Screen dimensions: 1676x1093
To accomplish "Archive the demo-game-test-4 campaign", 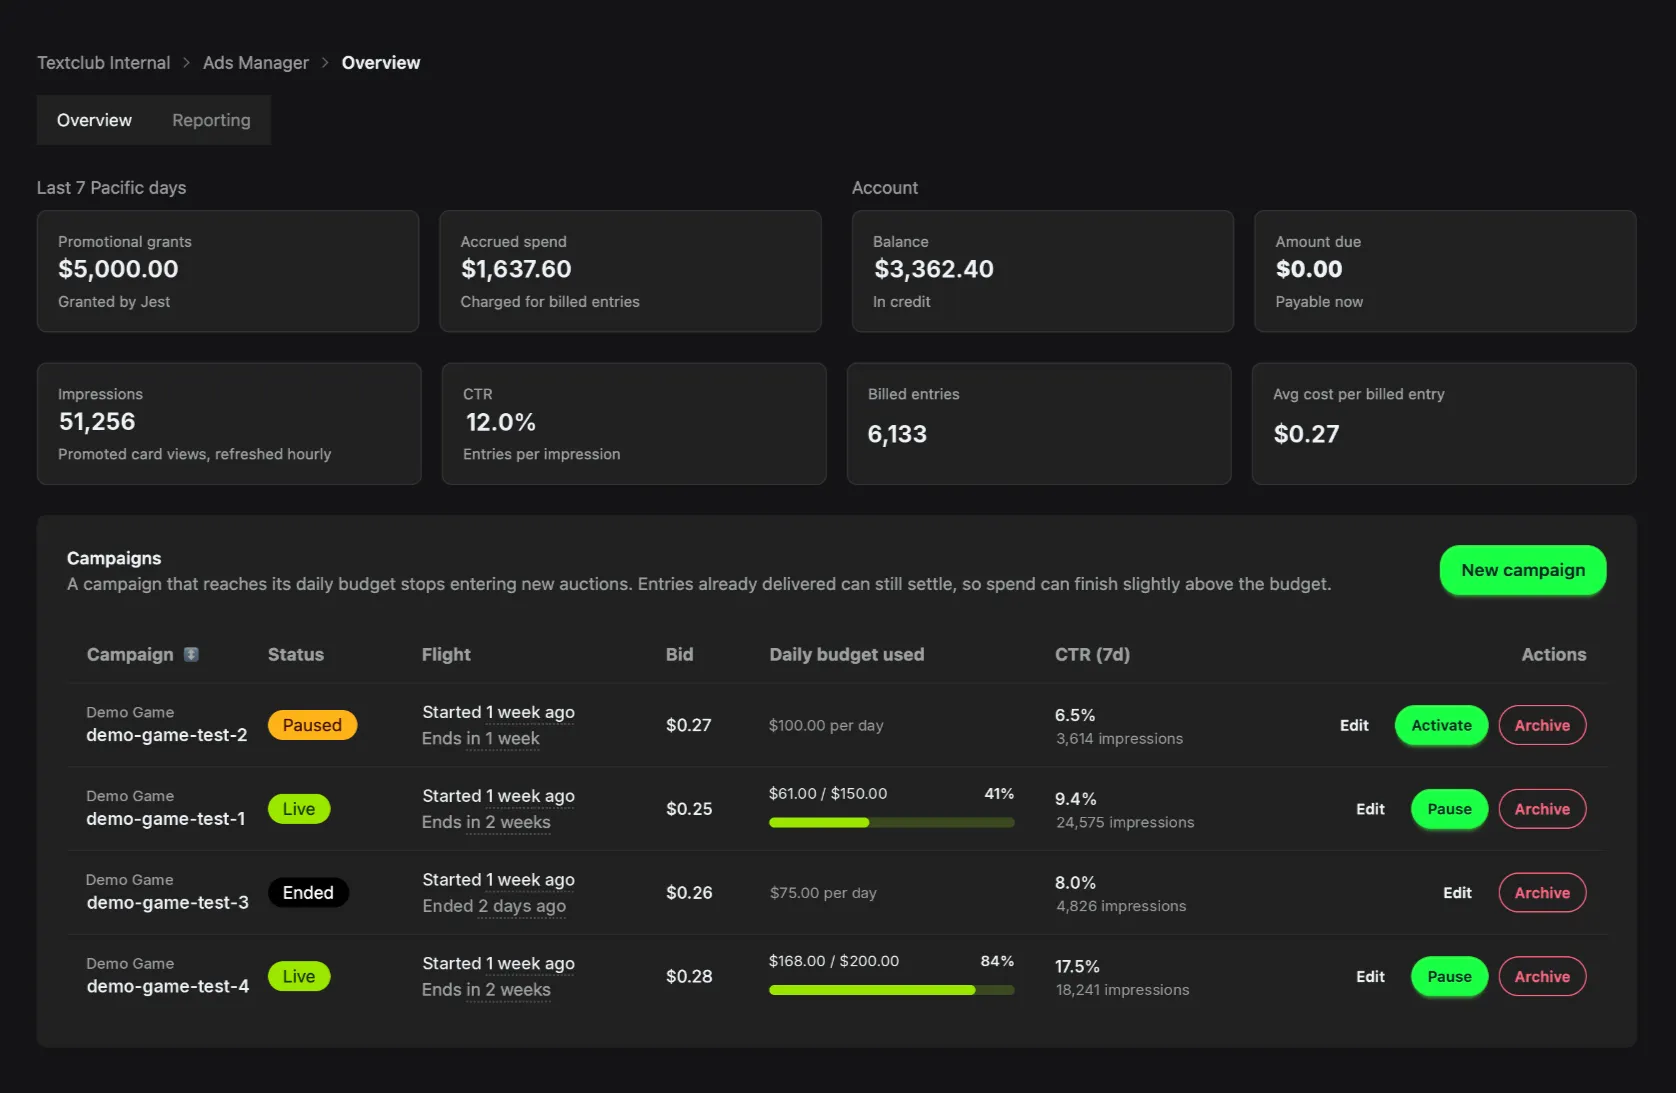I will coord(1542,977).
